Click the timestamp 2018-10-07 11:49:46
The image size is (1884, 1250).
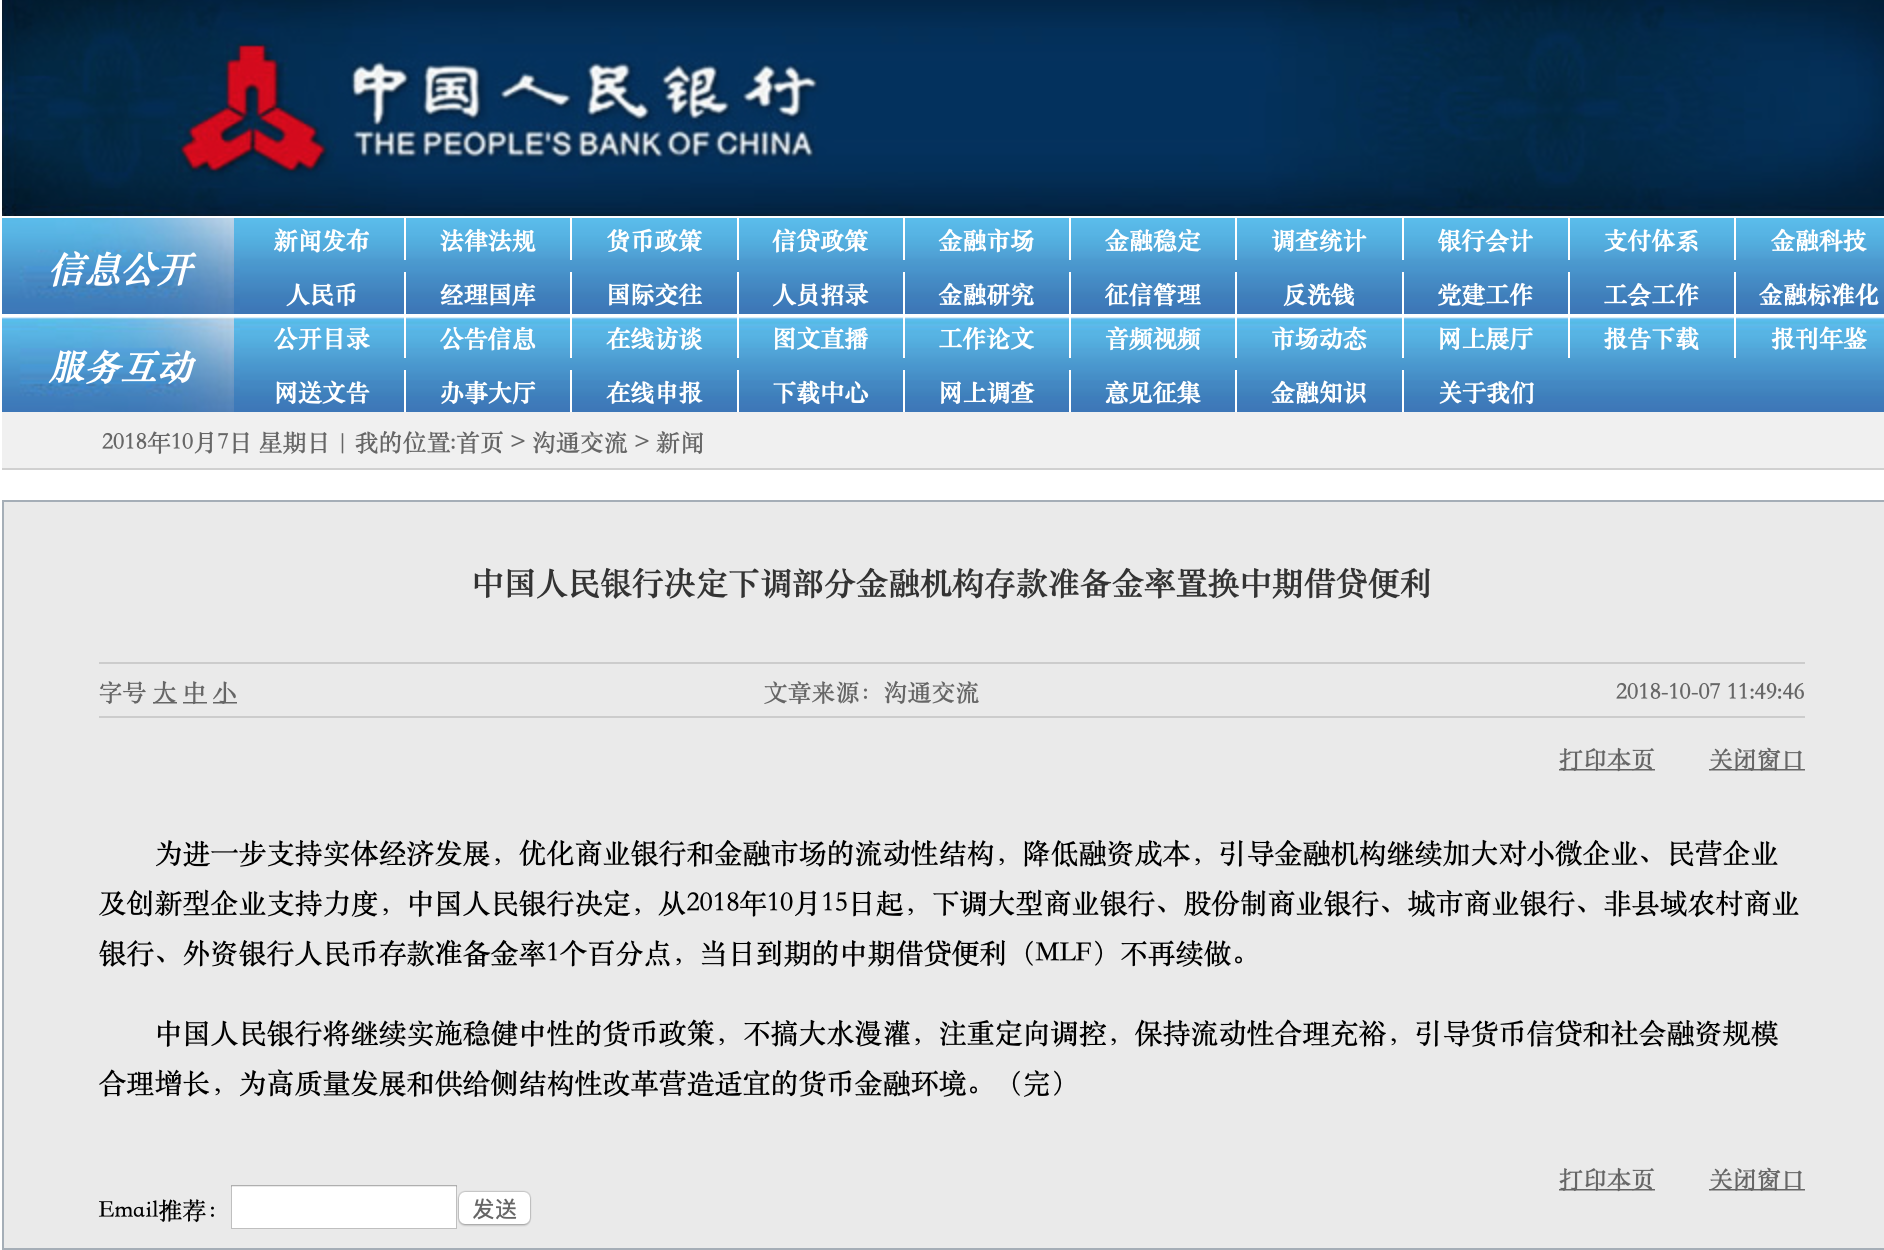point(1709,691)
